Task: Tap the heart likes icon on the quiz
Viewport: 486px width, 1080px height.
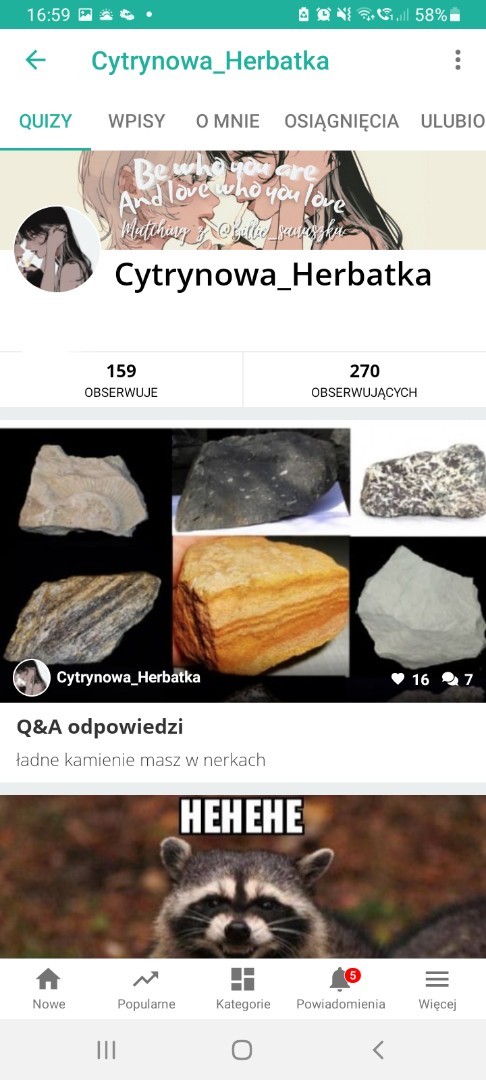Action: point(398,679)
